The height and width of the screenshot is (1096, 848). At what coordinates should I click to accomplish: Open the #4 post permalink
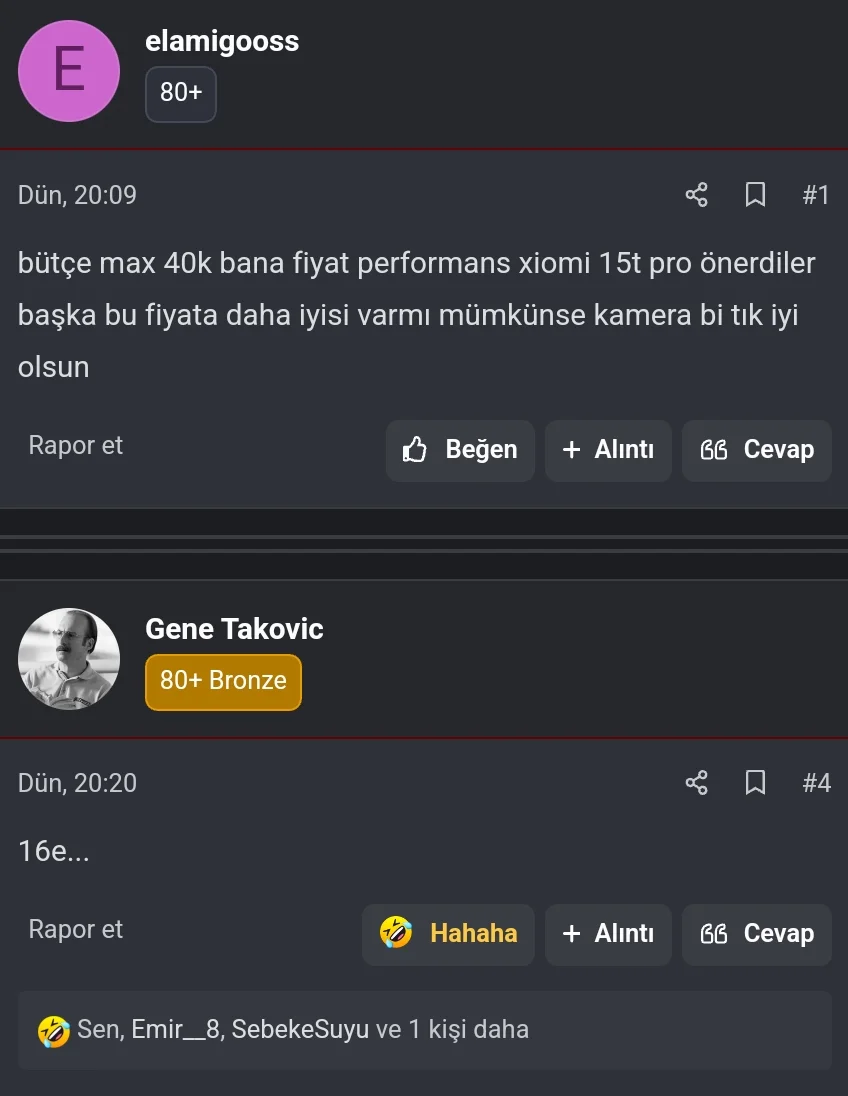(816, 782)
